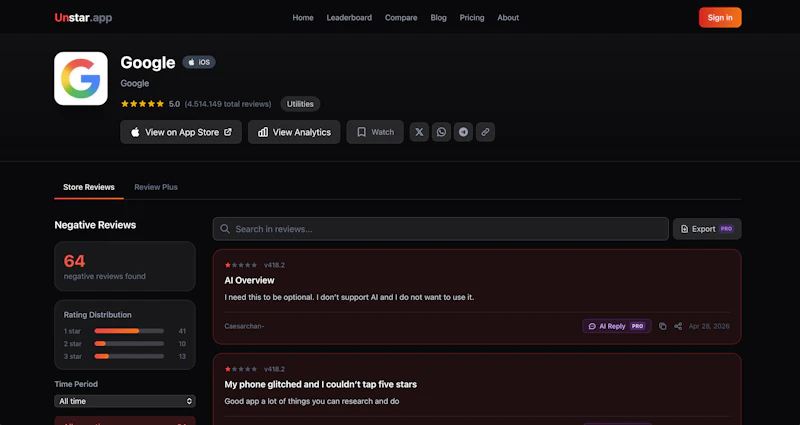800x425 pixels.
Task: Select the 2 star distribution bar
Action: click(x=129, y=344)
